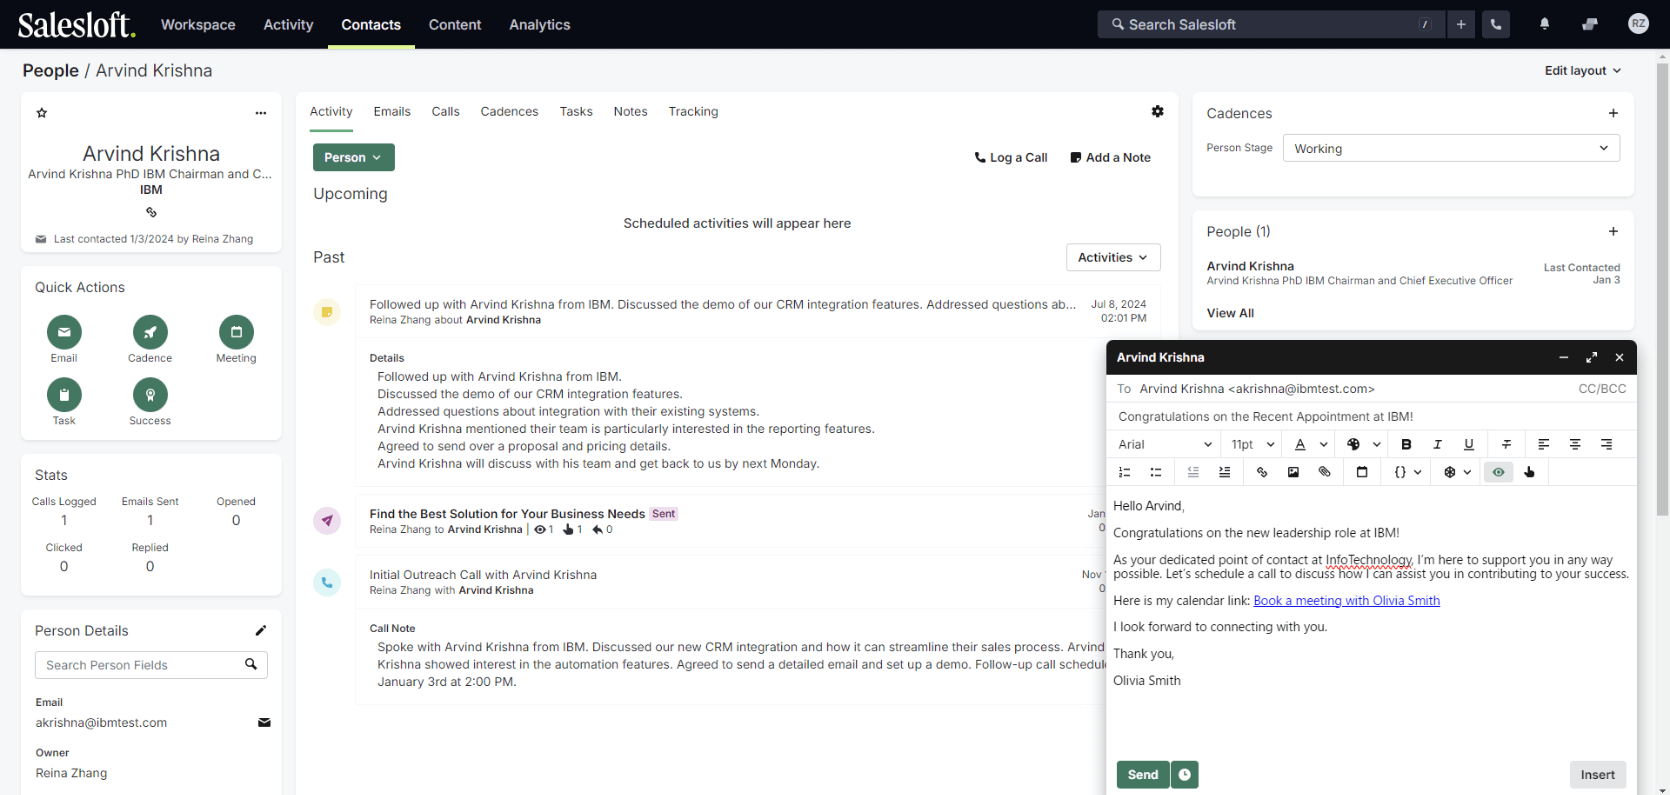
Task: Add a person with People plus icon
Action: 1613,231
